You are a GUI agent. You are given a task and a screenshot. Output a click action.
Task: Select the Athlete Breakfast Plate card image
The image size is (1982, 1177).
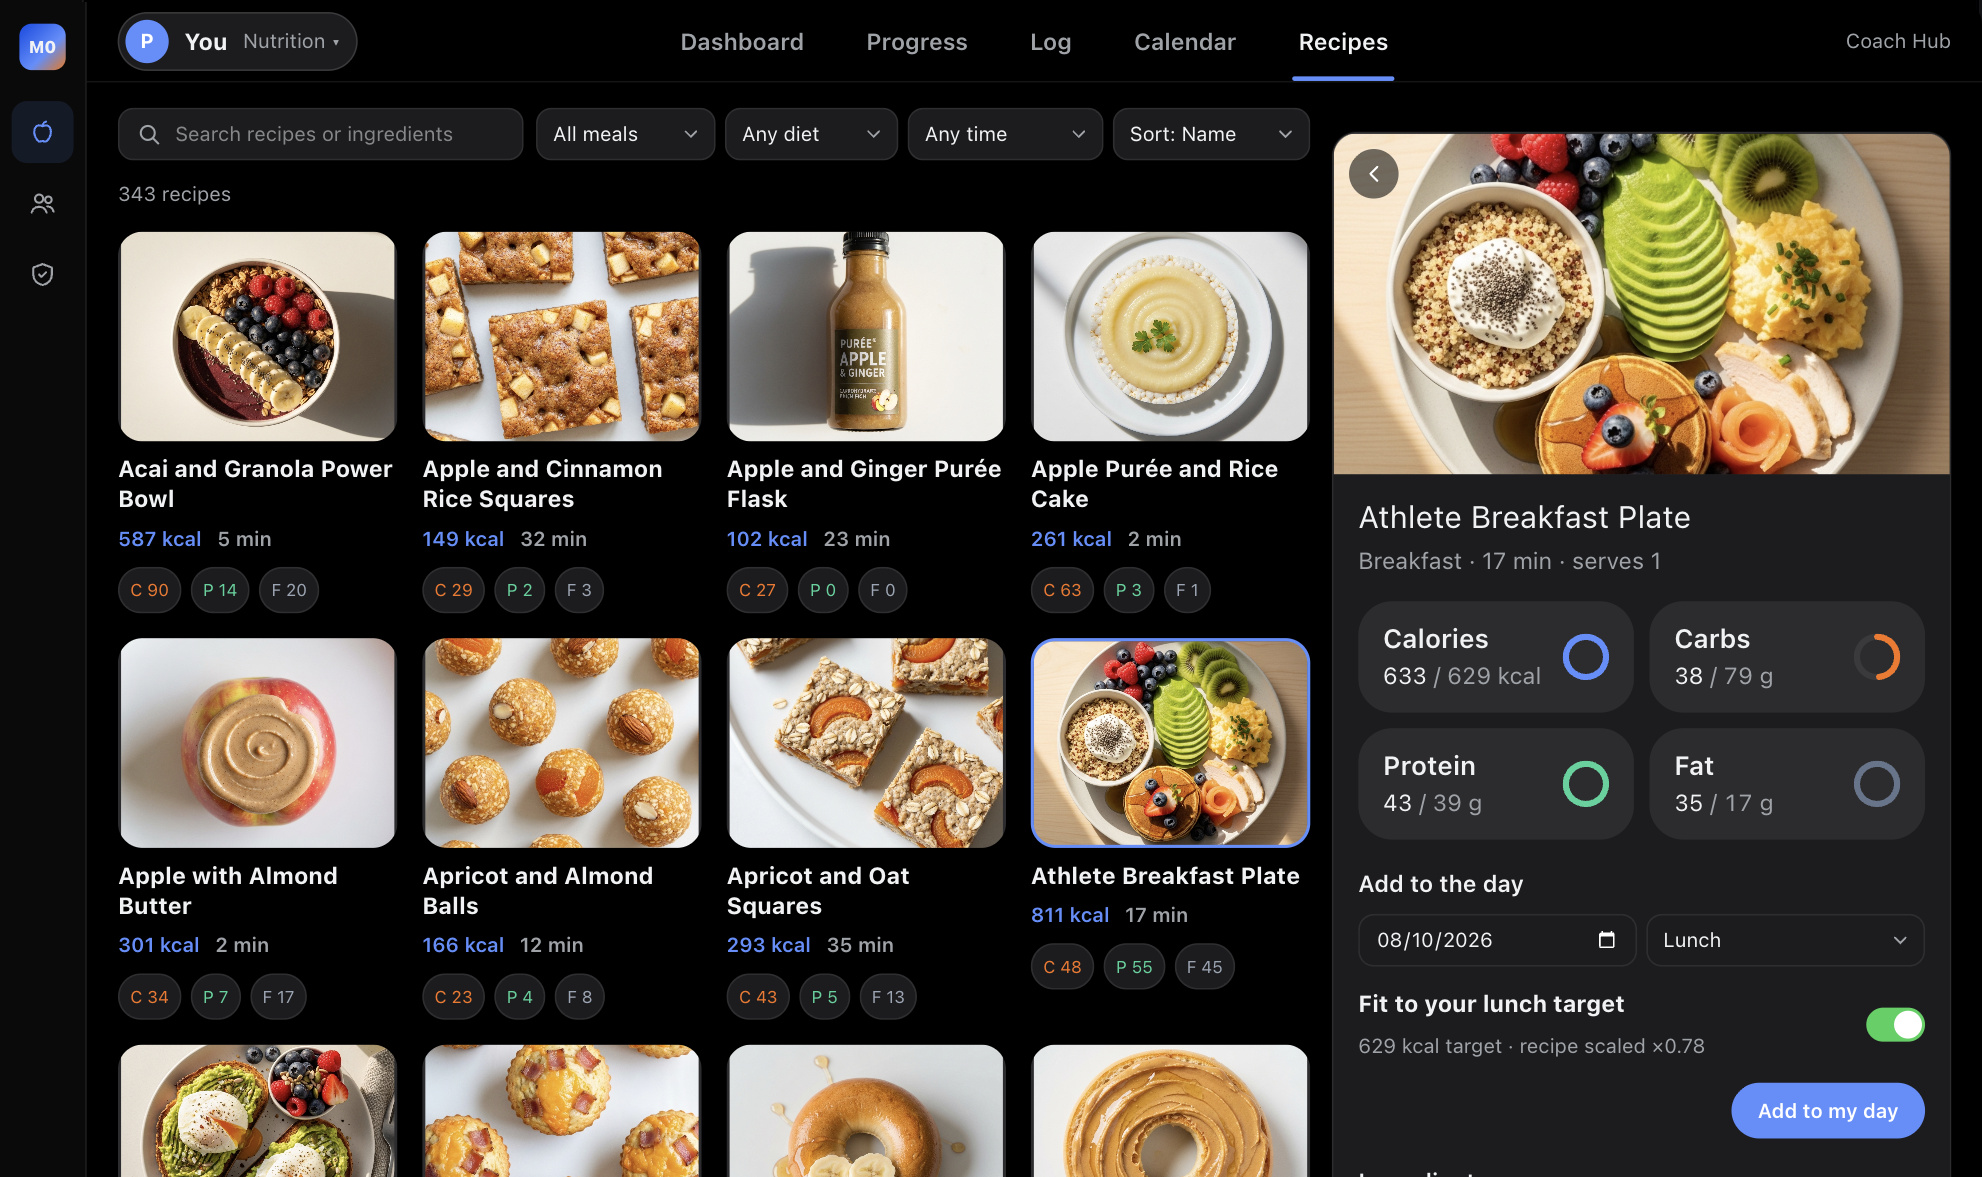click(1169, 743)
